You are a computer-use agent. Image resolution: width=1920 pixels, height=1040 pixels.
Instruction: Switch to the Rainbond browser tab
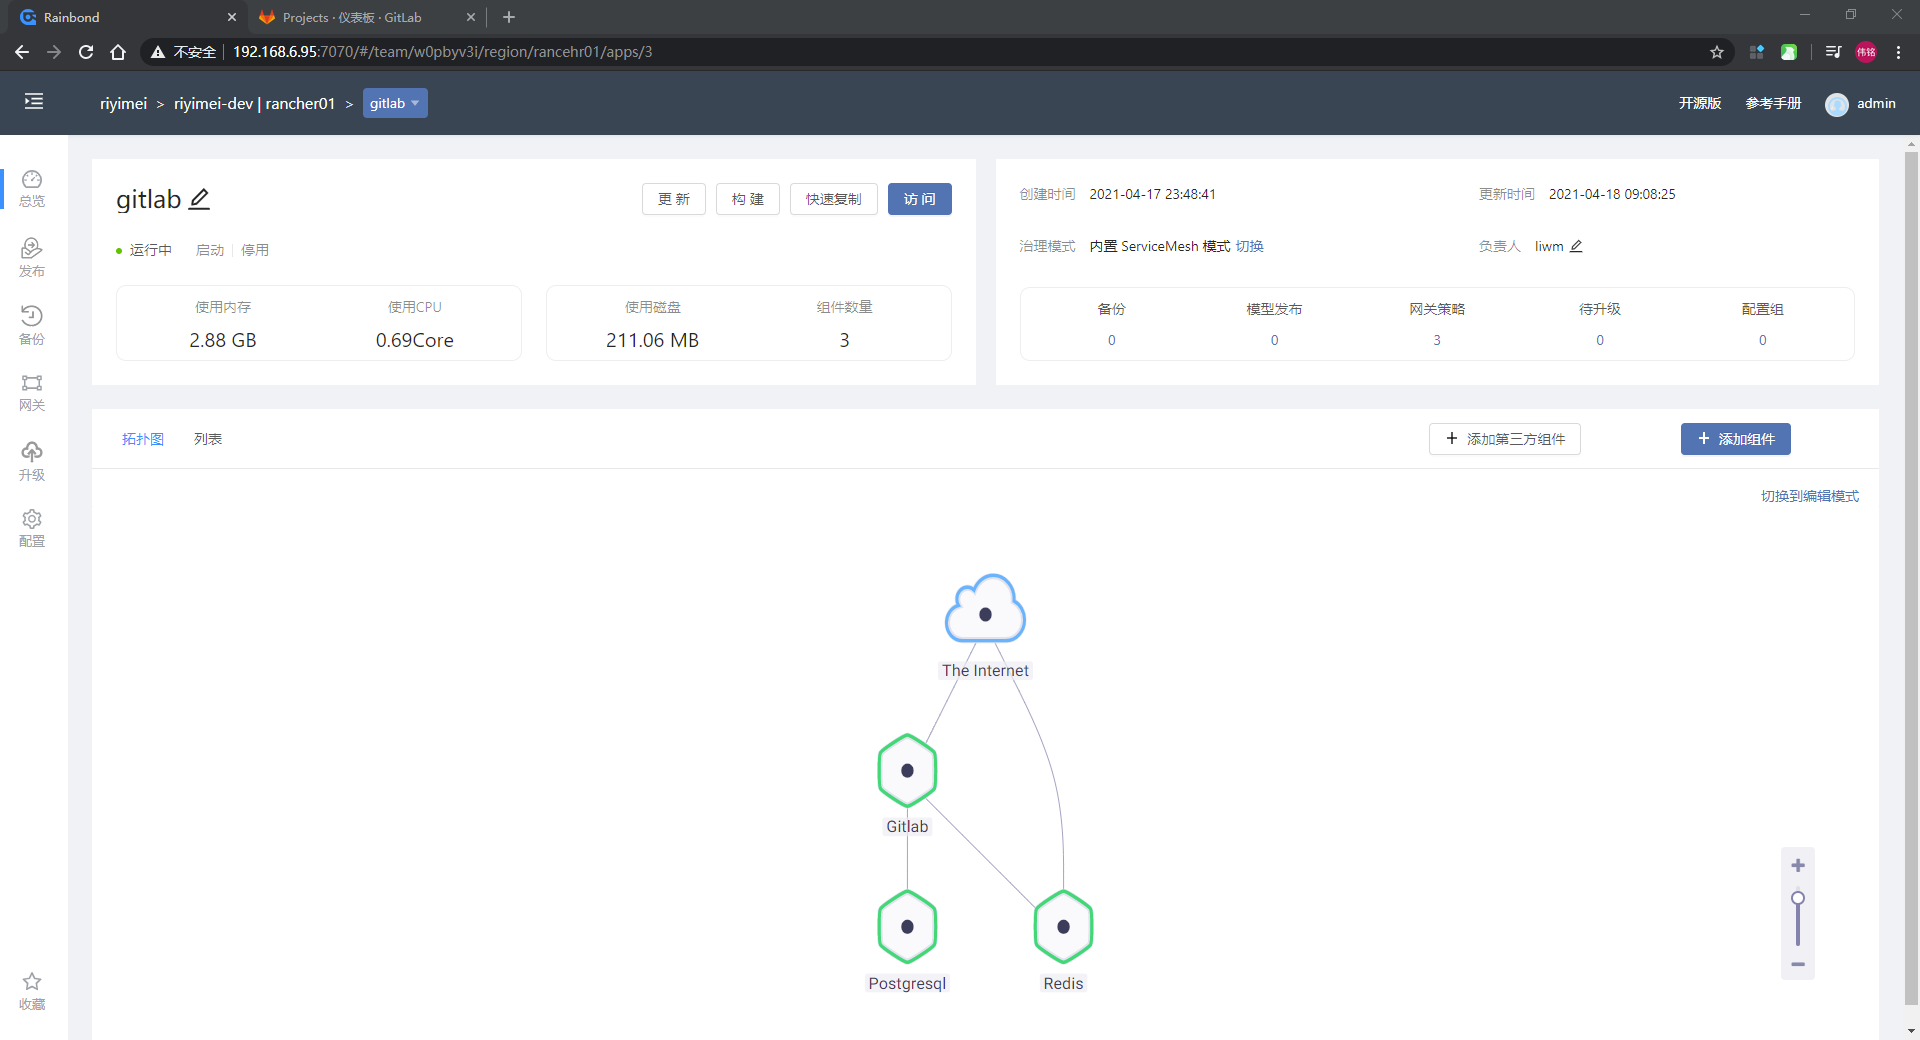click(x=127, y=17)
